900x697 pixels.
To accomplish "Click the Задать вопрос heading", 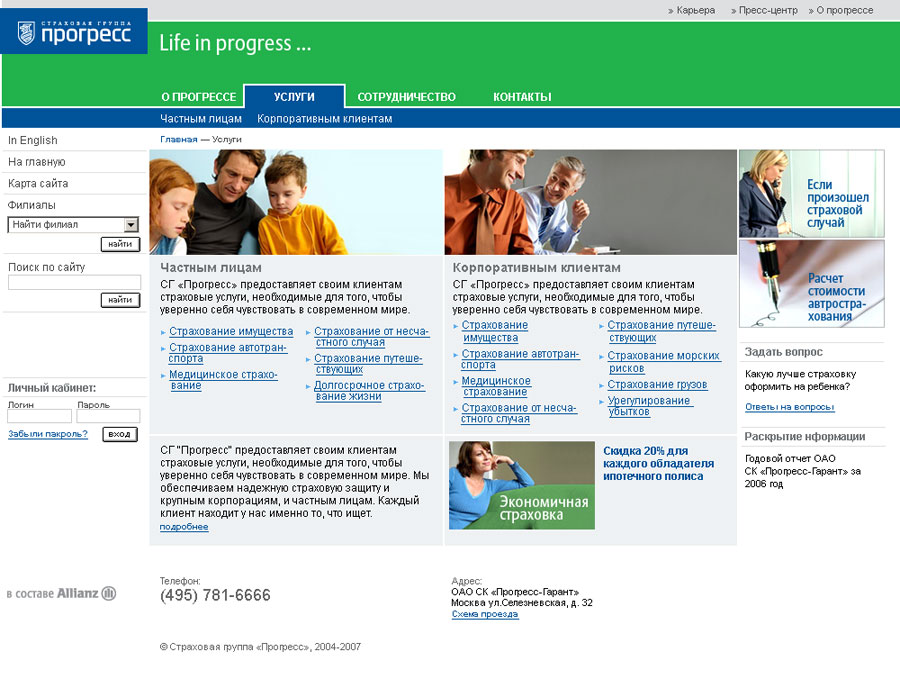I will (783, 352).
